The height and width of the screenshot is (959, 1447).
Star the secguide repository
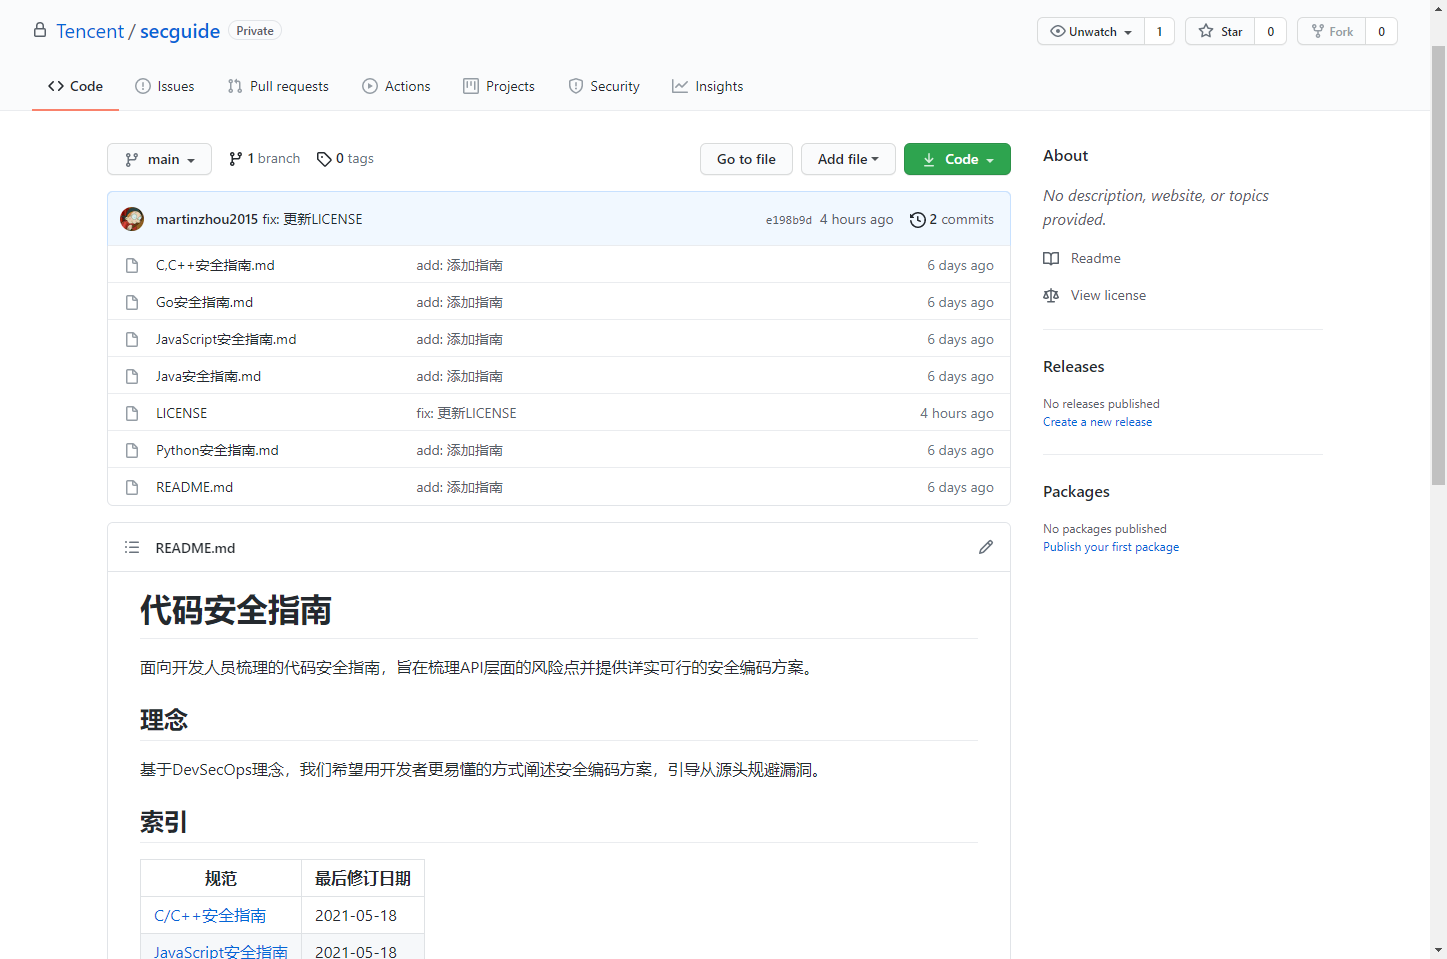(1220, 31)
